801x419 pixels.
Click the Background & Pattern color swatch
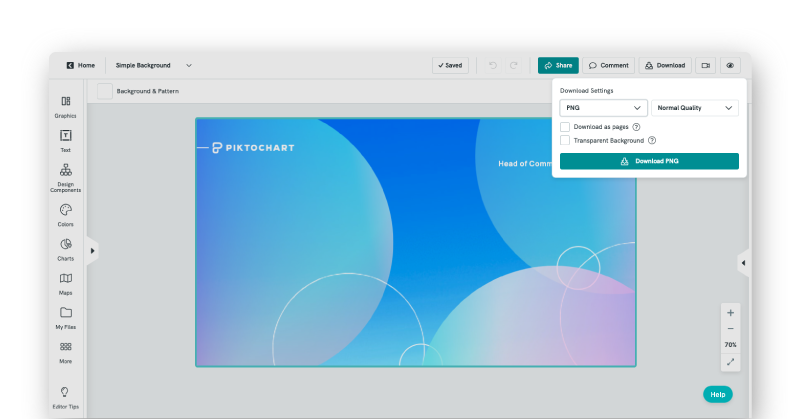(105, 91)
